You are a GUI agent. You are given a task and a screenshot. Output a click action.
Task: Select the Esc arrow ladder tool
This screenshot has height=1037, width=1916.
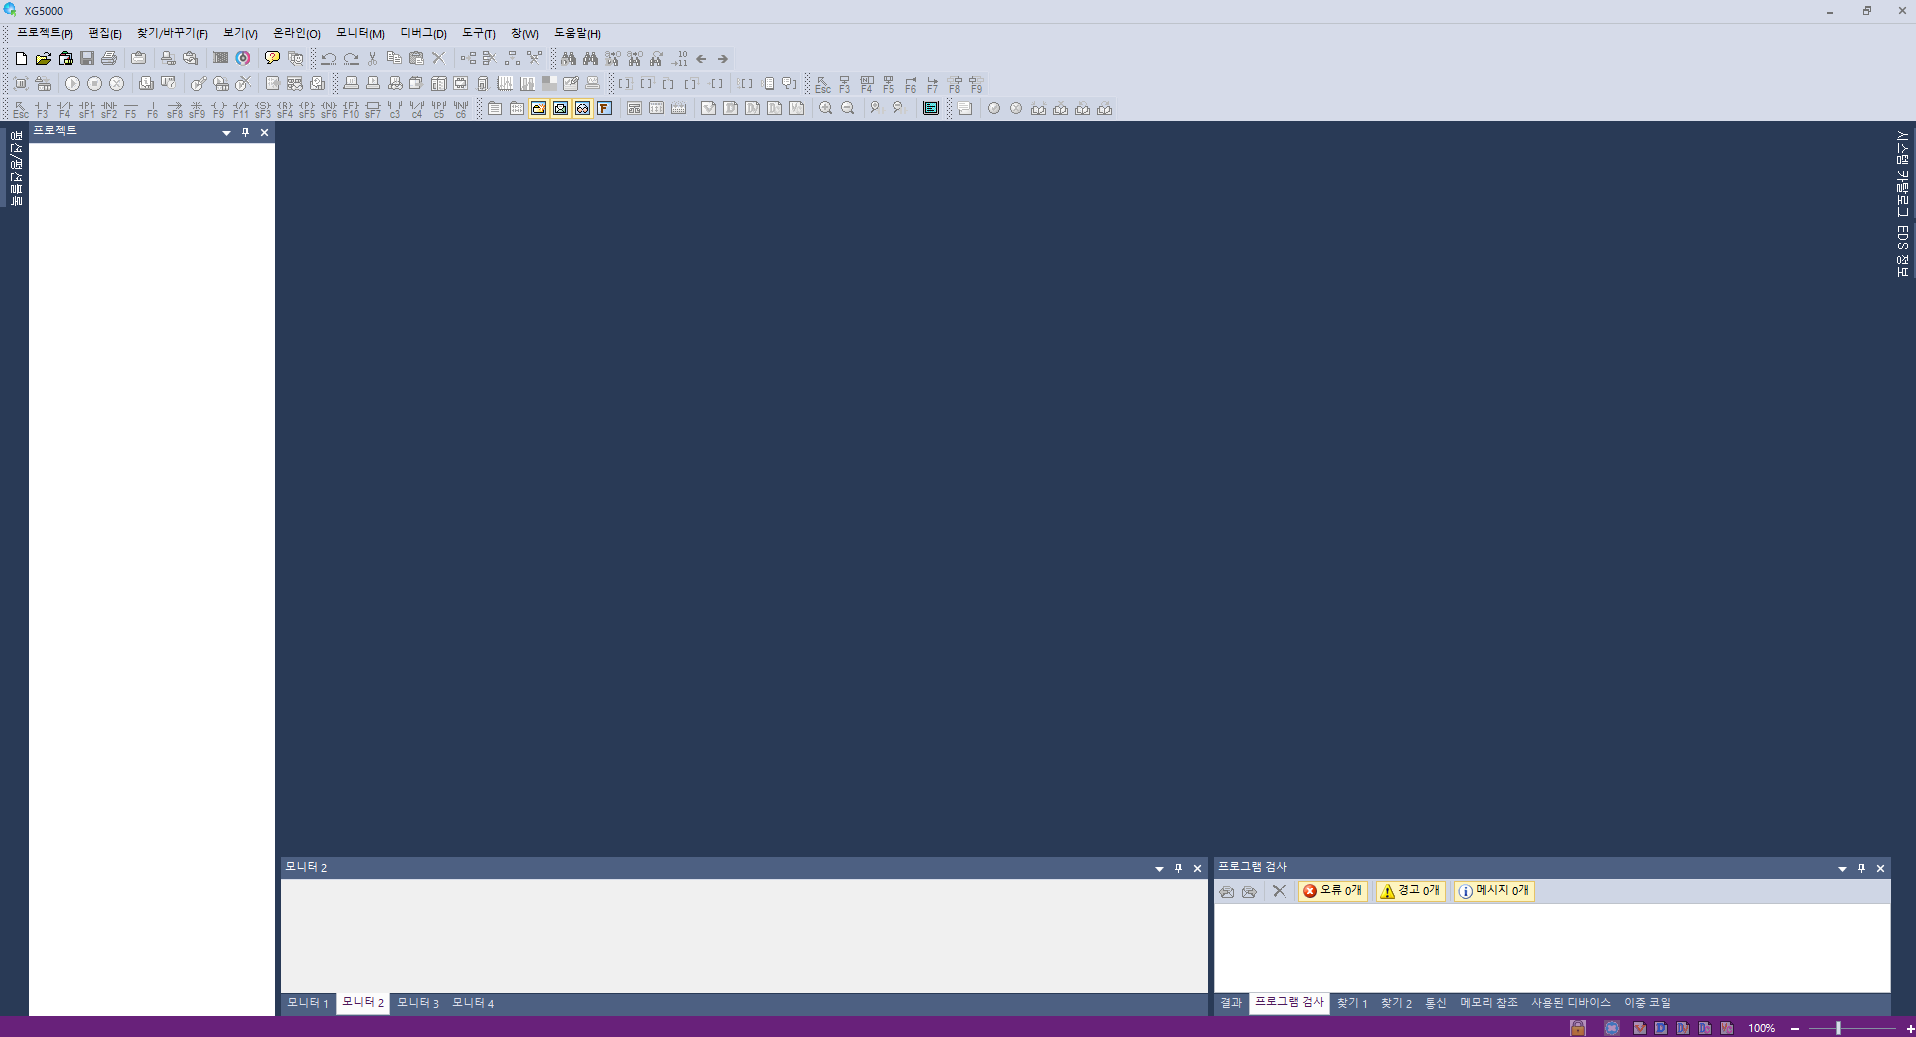click(x=21, y=109)
